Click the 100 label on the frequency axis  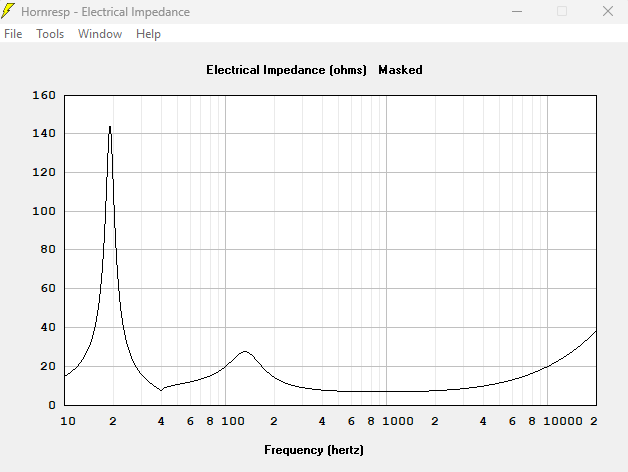coord(233,421)
